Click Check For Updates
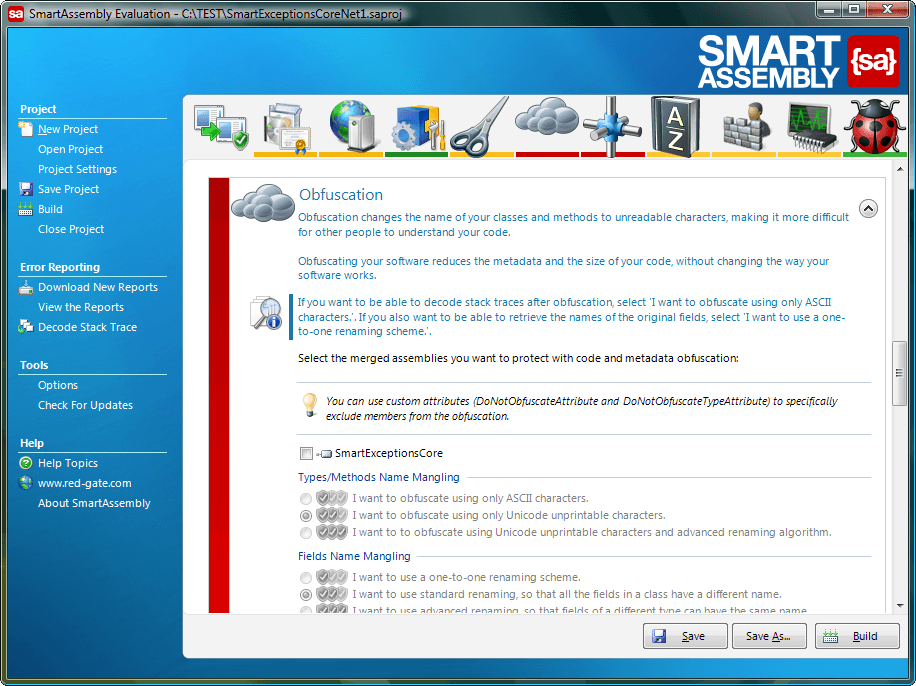The height and width of the screenshot is (686, 916). point(85,405)
